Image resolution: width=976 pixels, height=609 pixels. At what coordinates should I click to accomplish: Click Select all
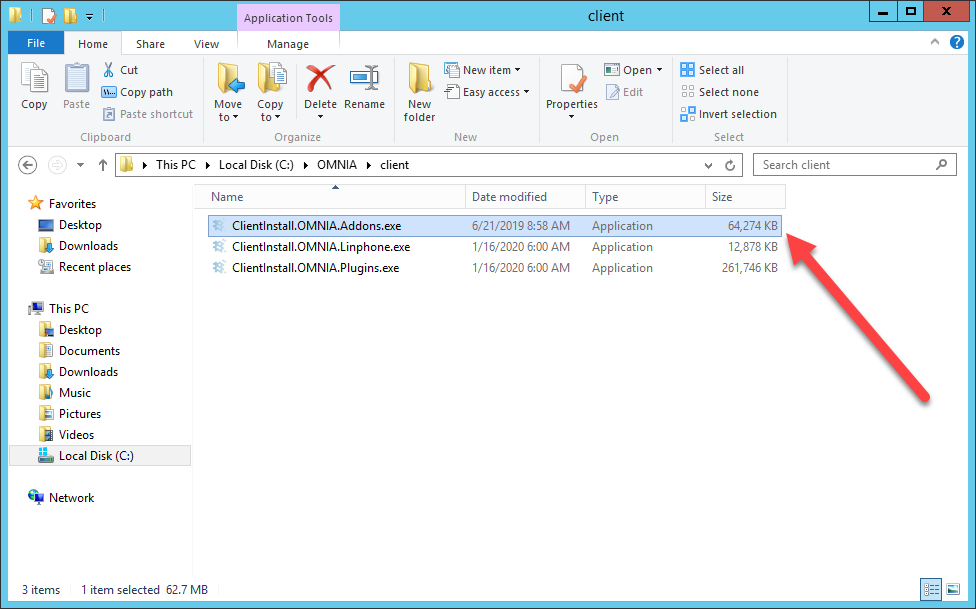point(712,70)
